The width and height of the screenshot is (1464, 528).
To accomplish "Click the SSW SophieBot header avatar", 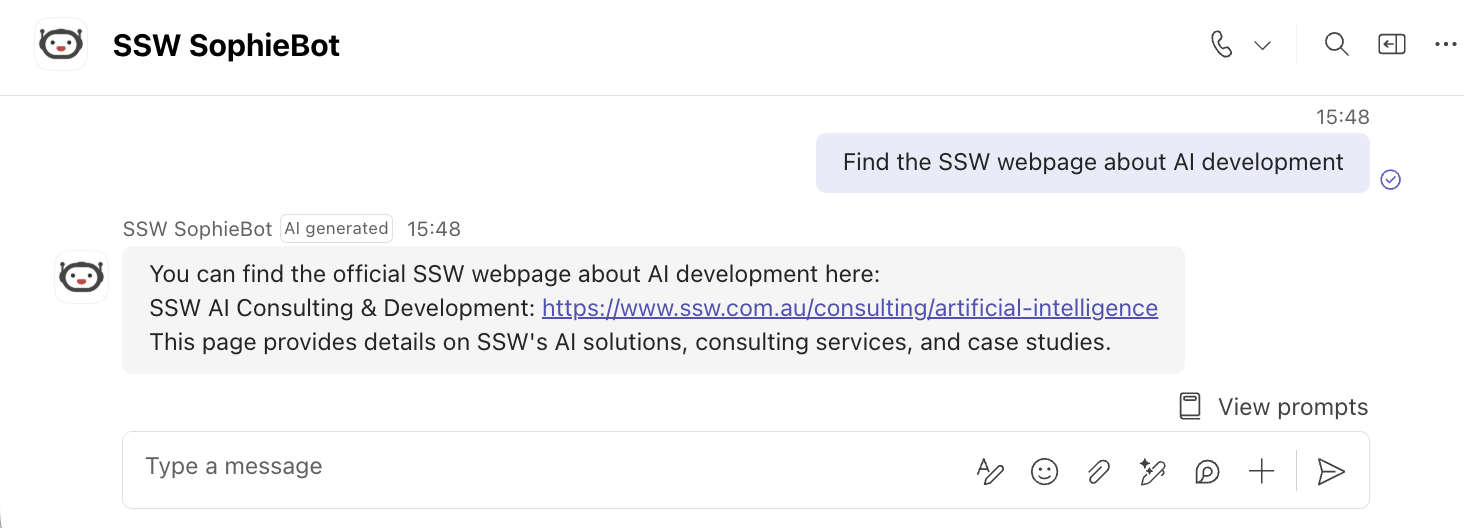I will (x=61, y=45).
